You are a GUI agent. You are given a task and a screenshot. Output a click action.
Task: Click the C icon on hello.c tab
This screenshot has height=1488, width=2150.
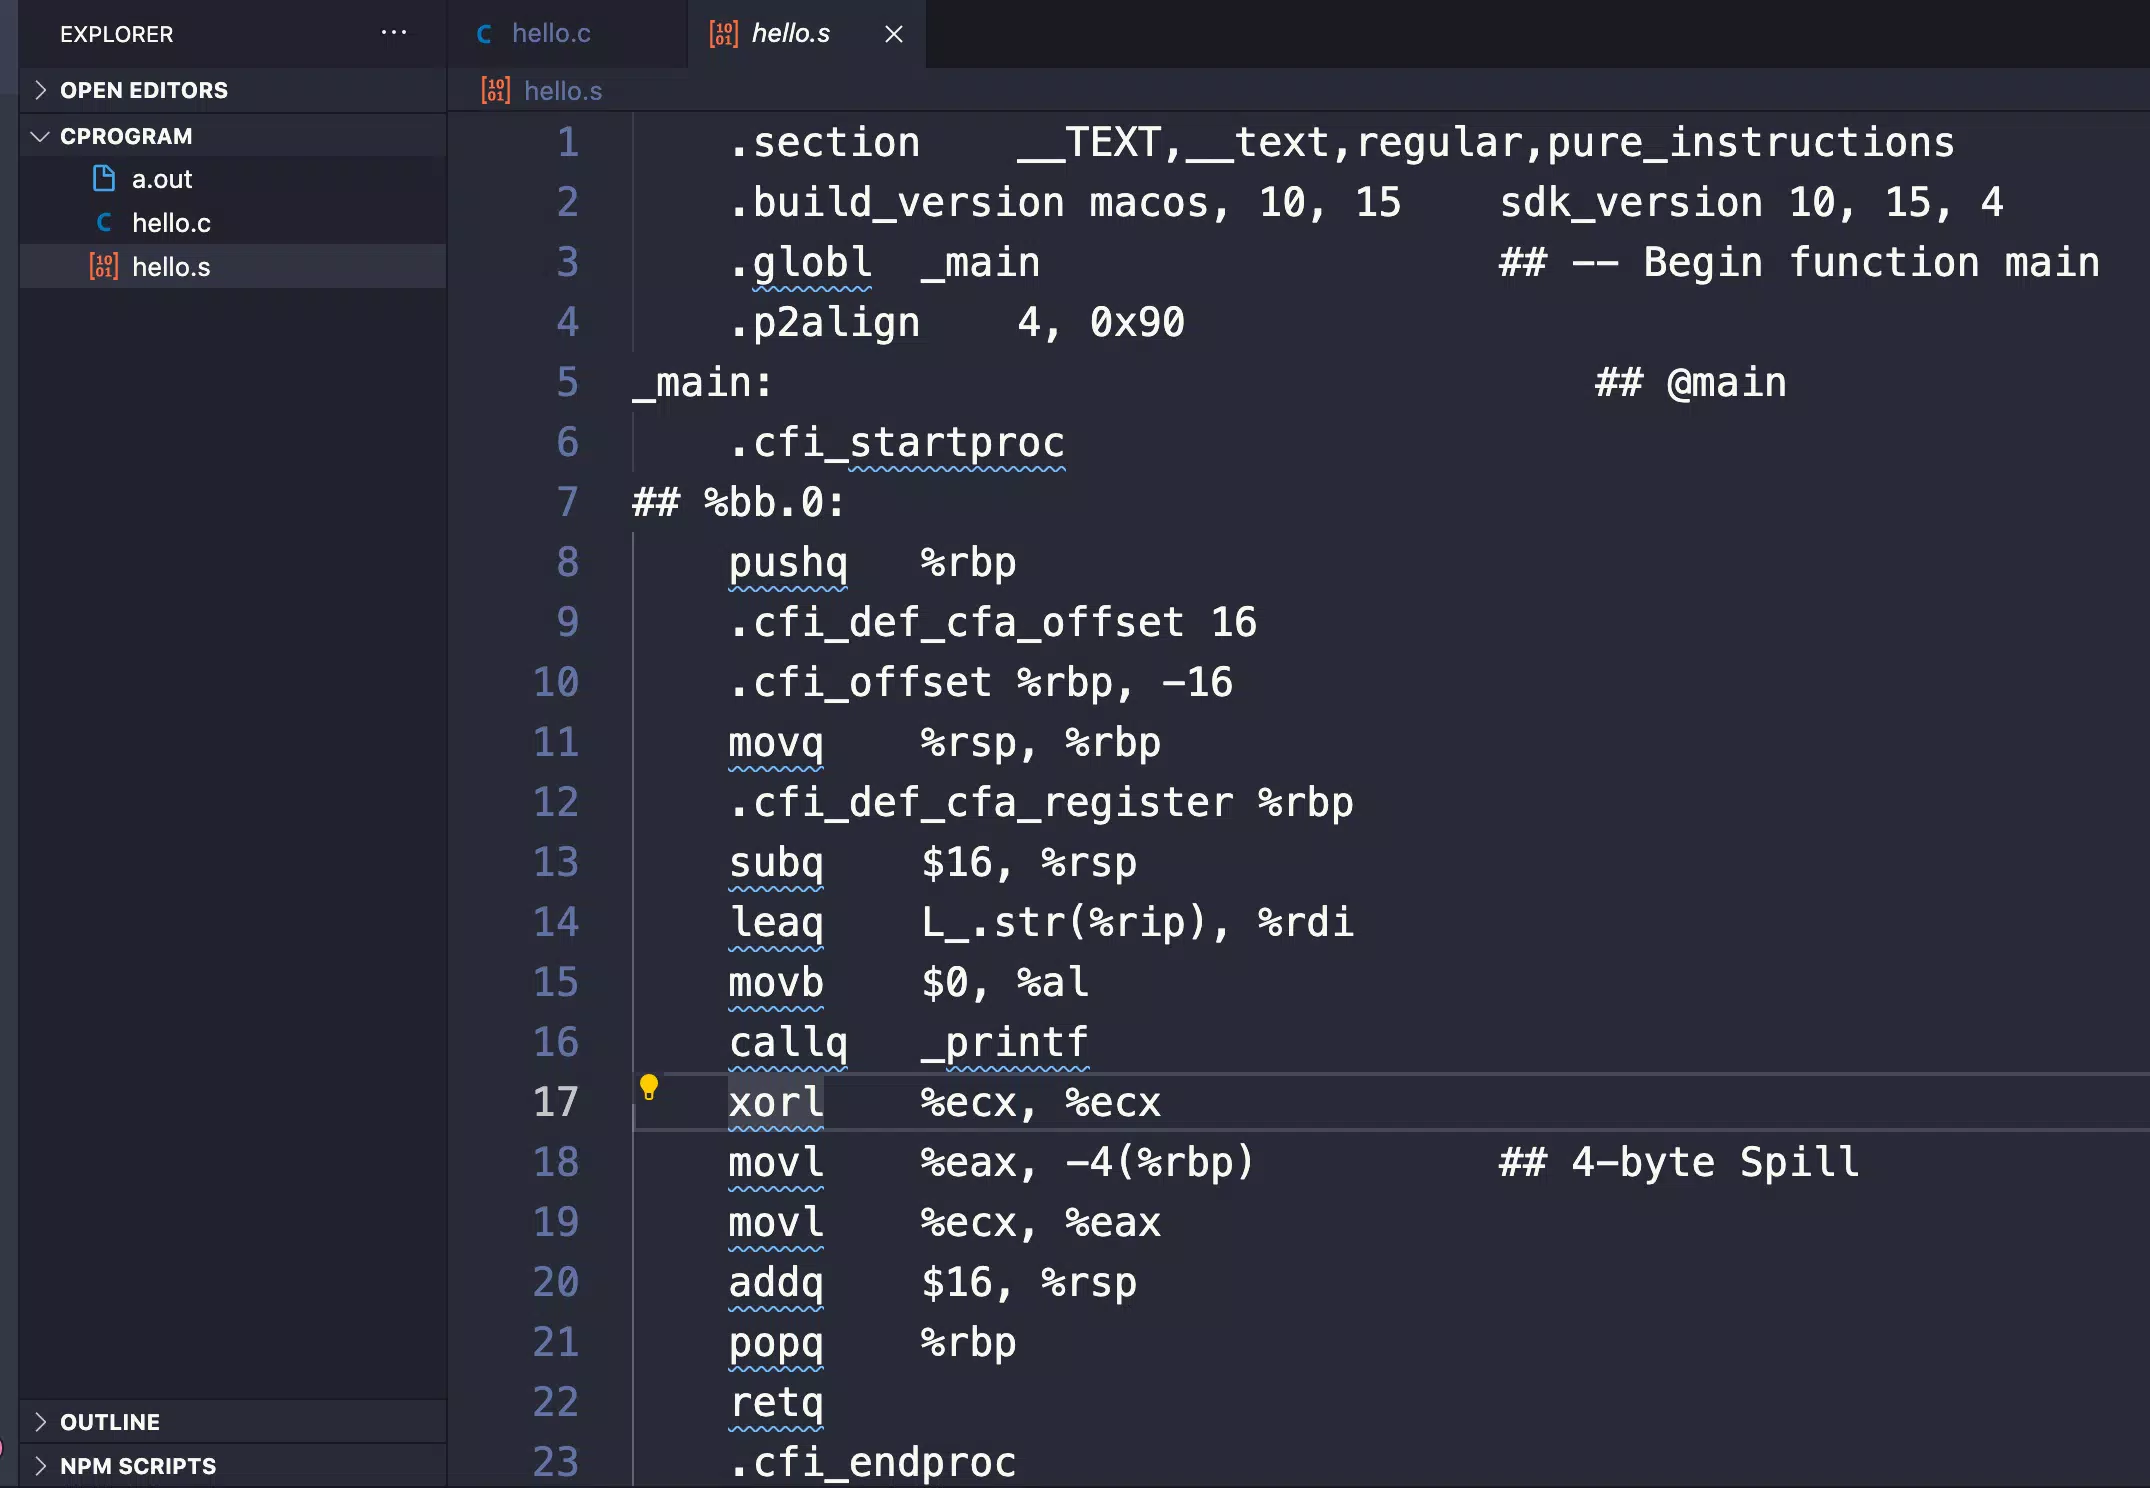pyautogui.click(x=485, y=34)
